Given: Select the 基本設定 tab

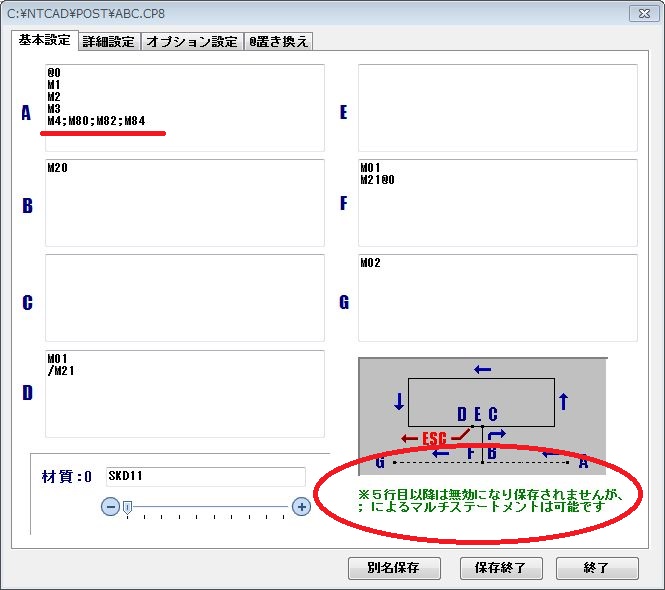Looking at the screenshot, I should [x=43, y=40].
